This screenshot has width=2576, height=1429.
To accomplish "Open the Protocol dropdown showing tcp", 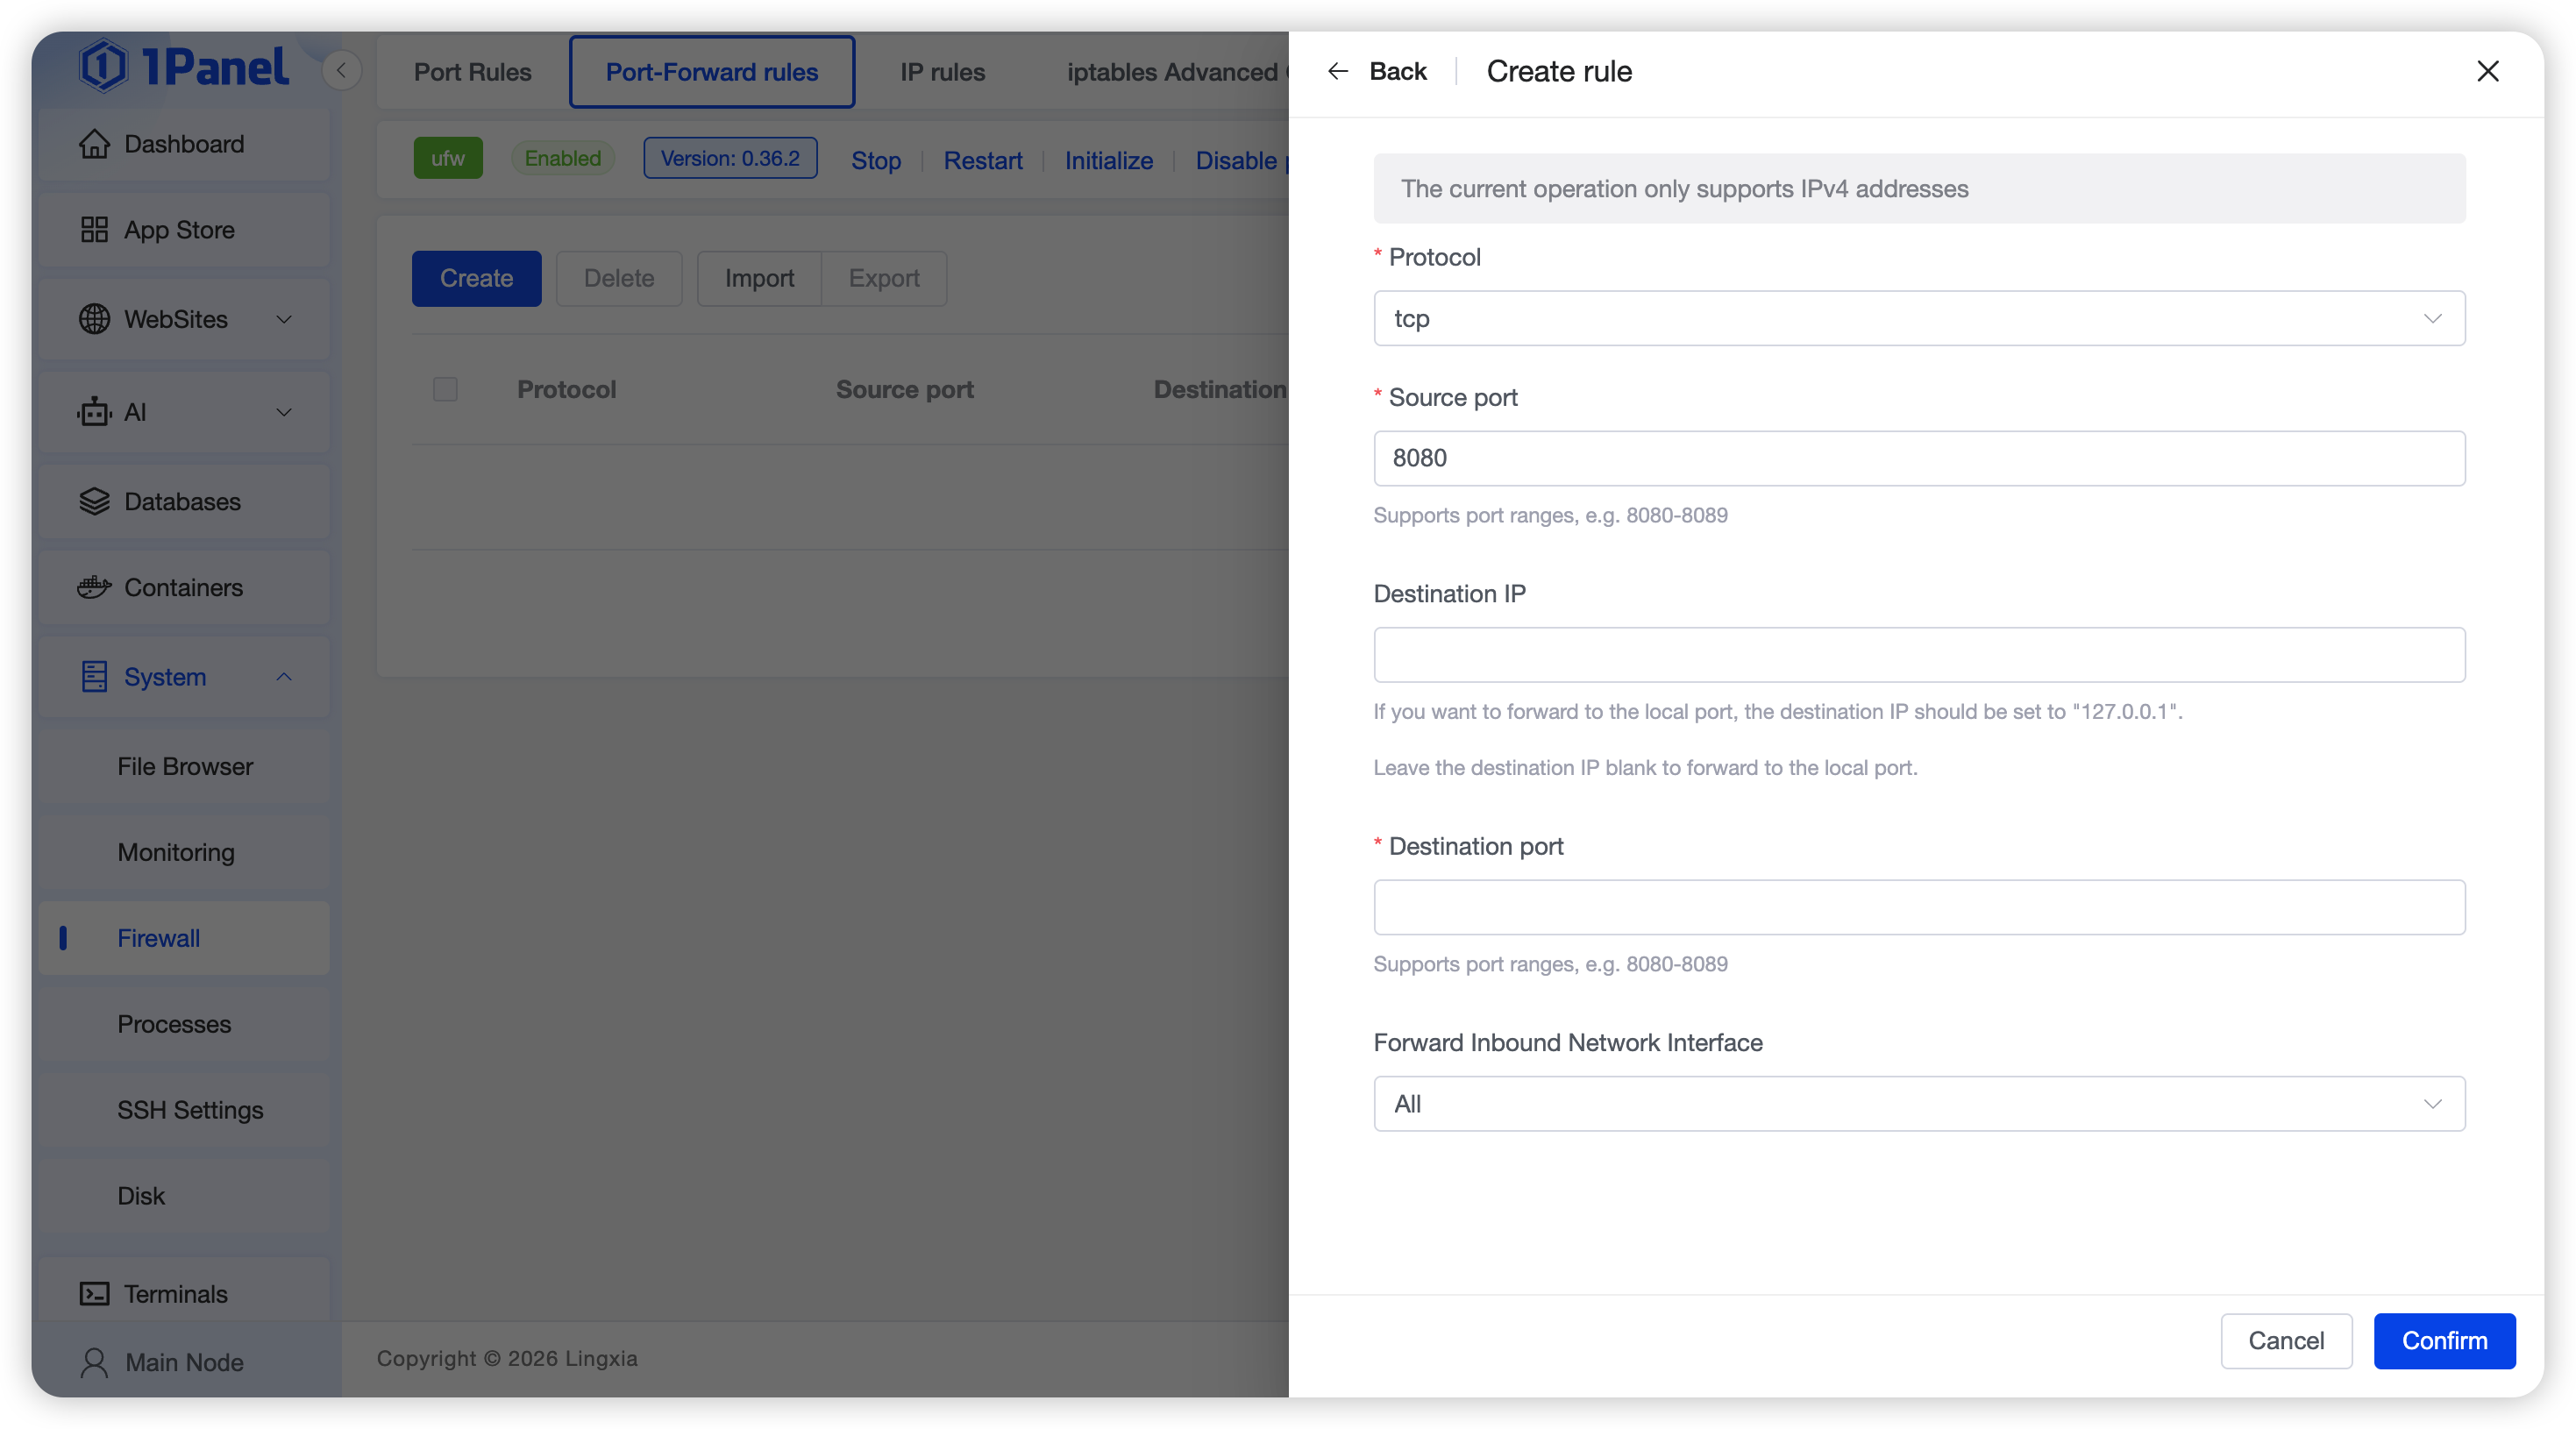I will [x=1918, y=318].
